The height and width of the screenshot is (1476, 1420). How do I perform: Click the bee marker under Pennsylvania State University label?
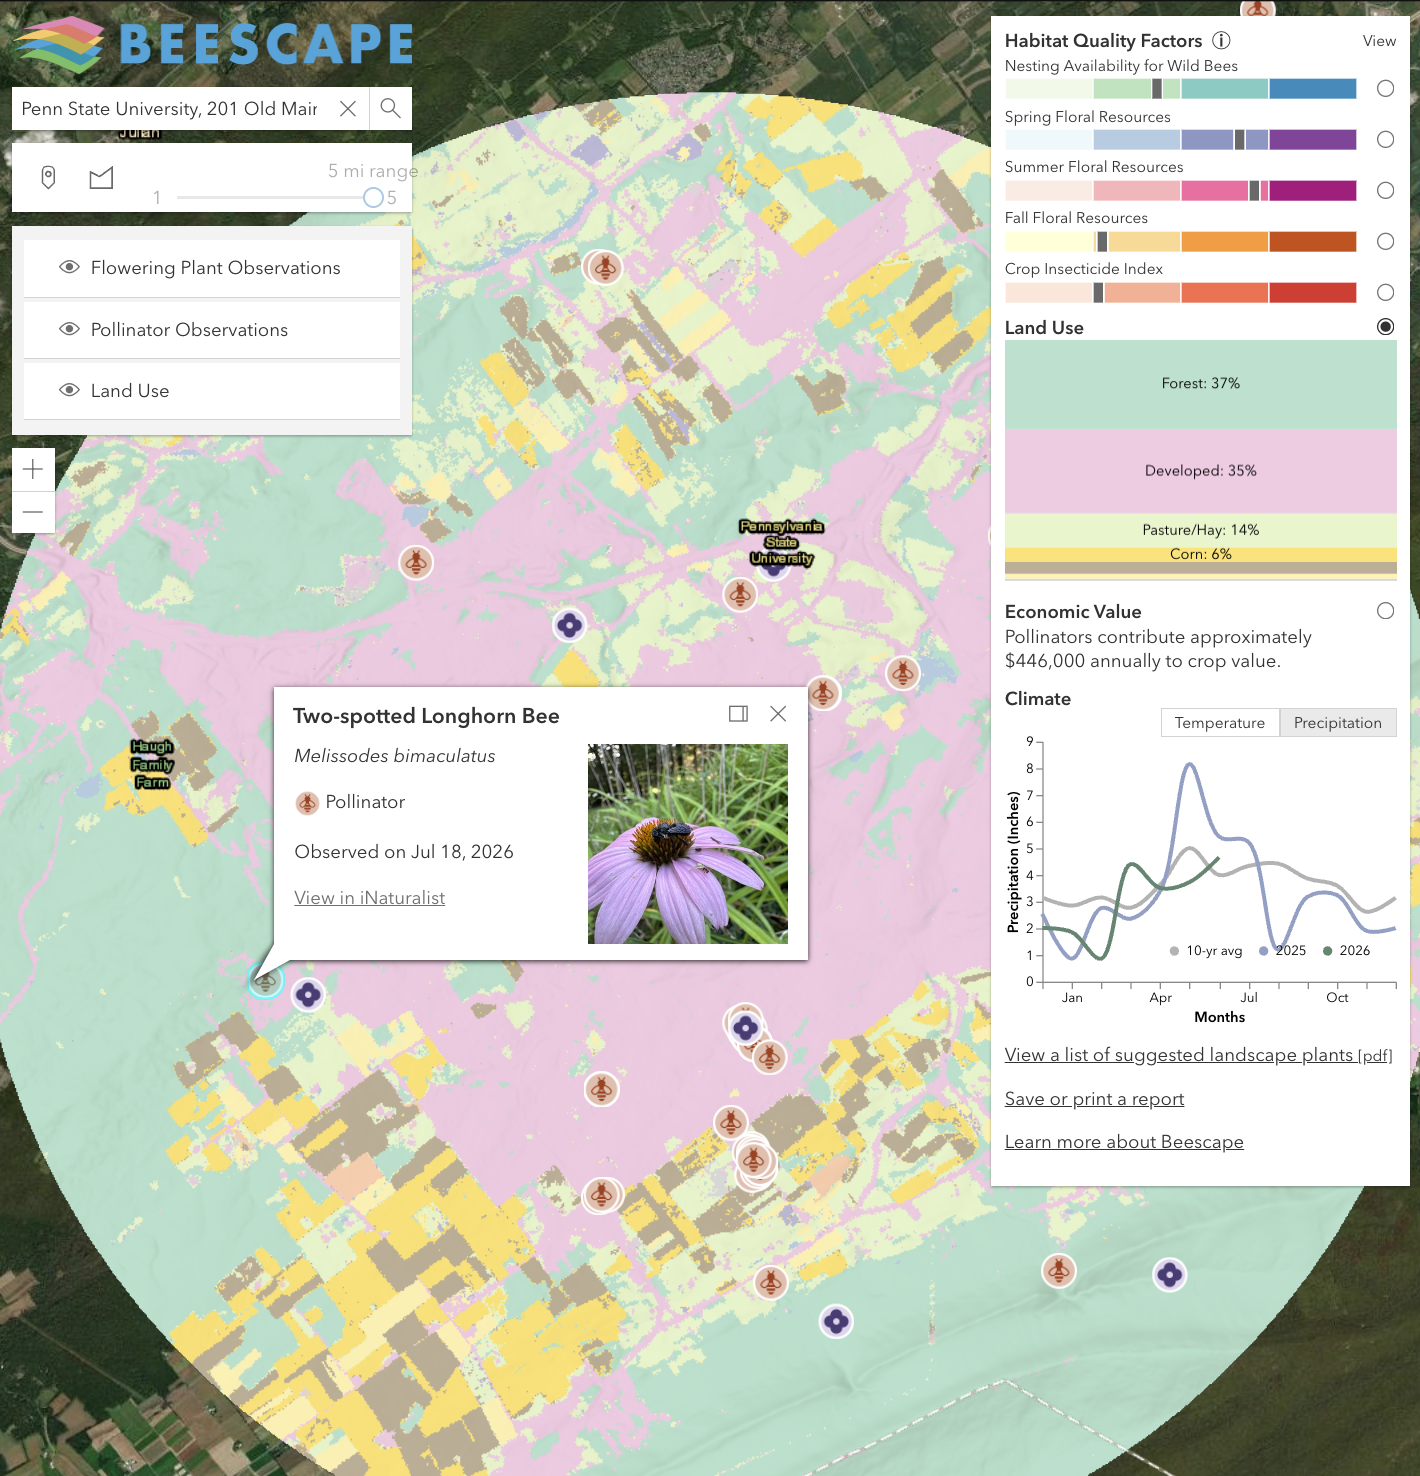tap(740, 594)
